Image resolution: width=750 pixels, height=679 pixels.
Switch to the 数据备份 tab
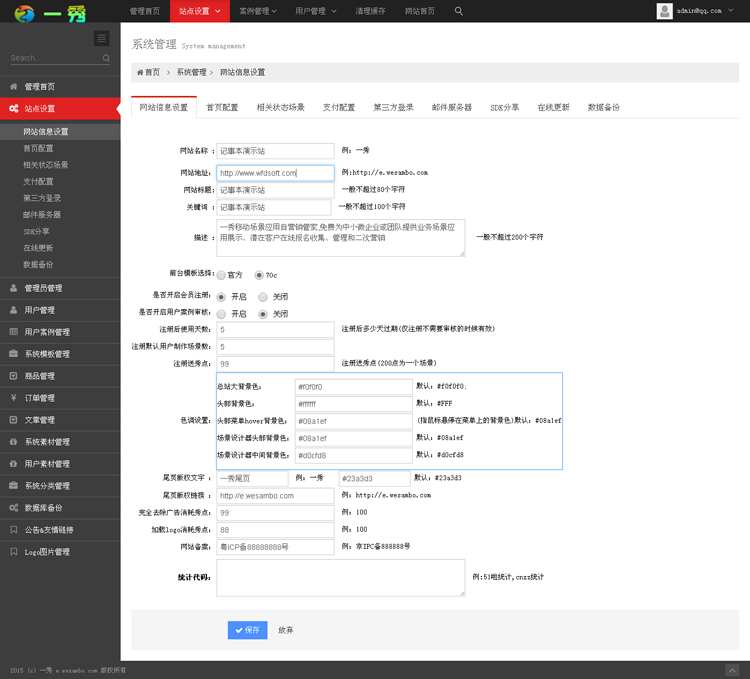click(x=604, y=108)
